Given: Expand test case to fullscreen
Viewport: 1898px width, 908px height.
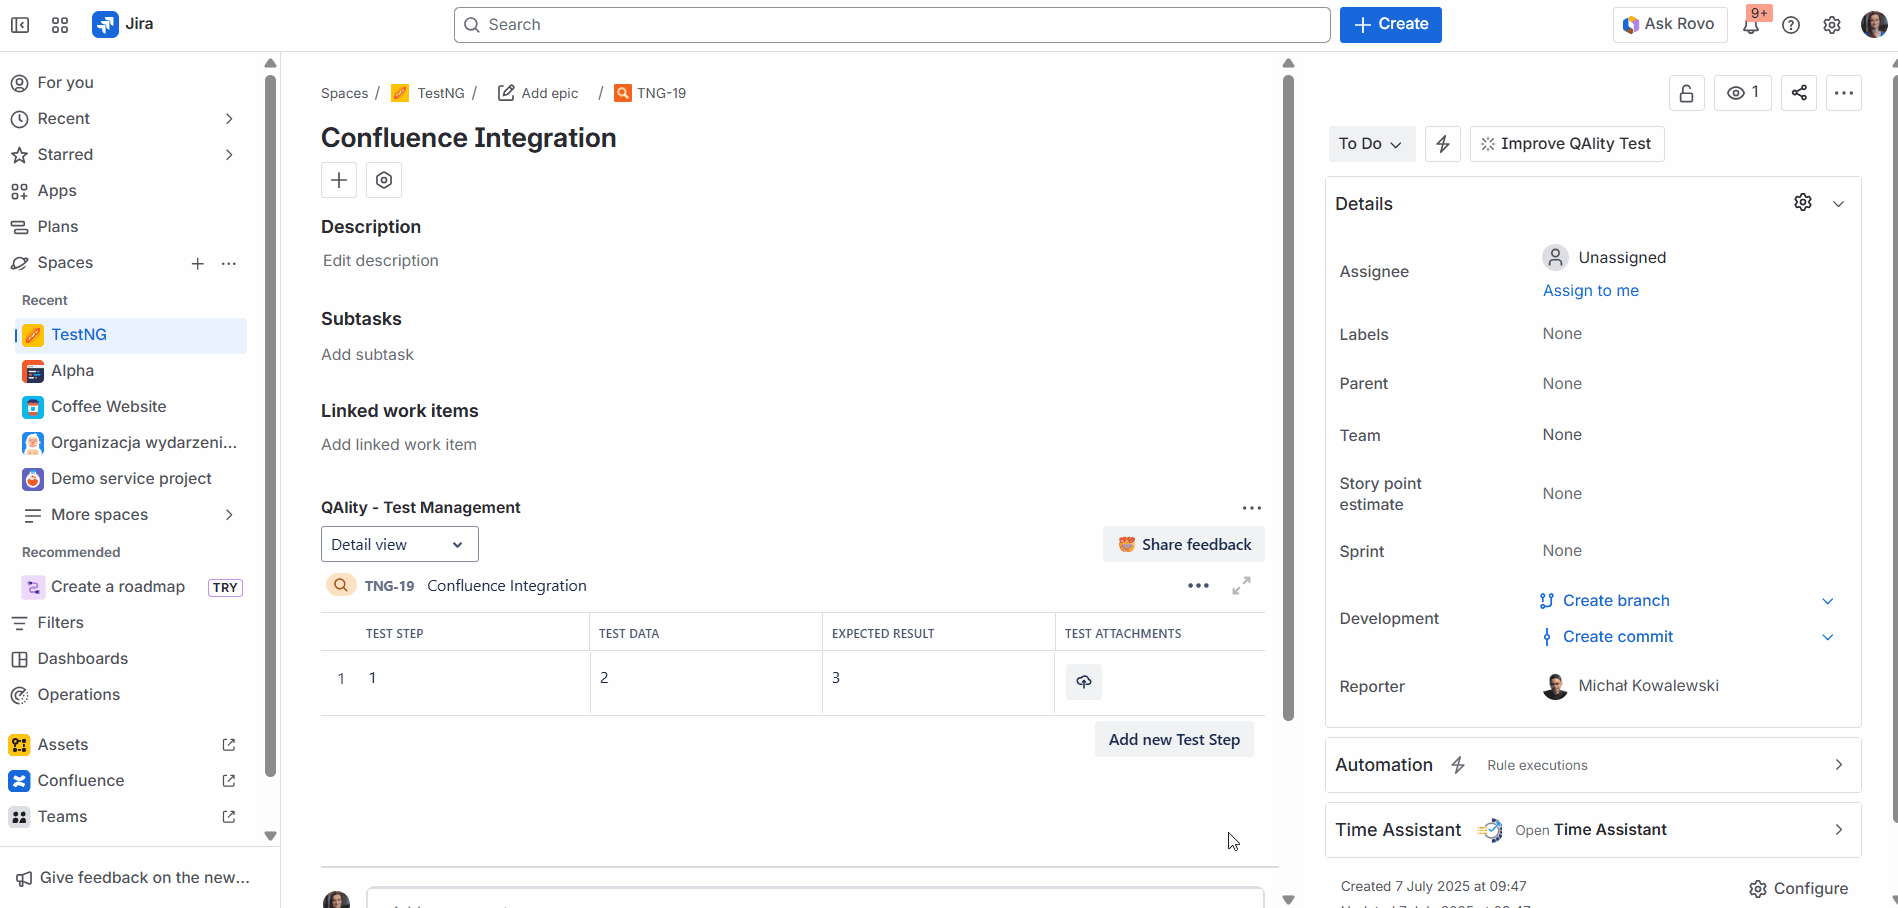Looking at the screenshot, I should 1241,586.
